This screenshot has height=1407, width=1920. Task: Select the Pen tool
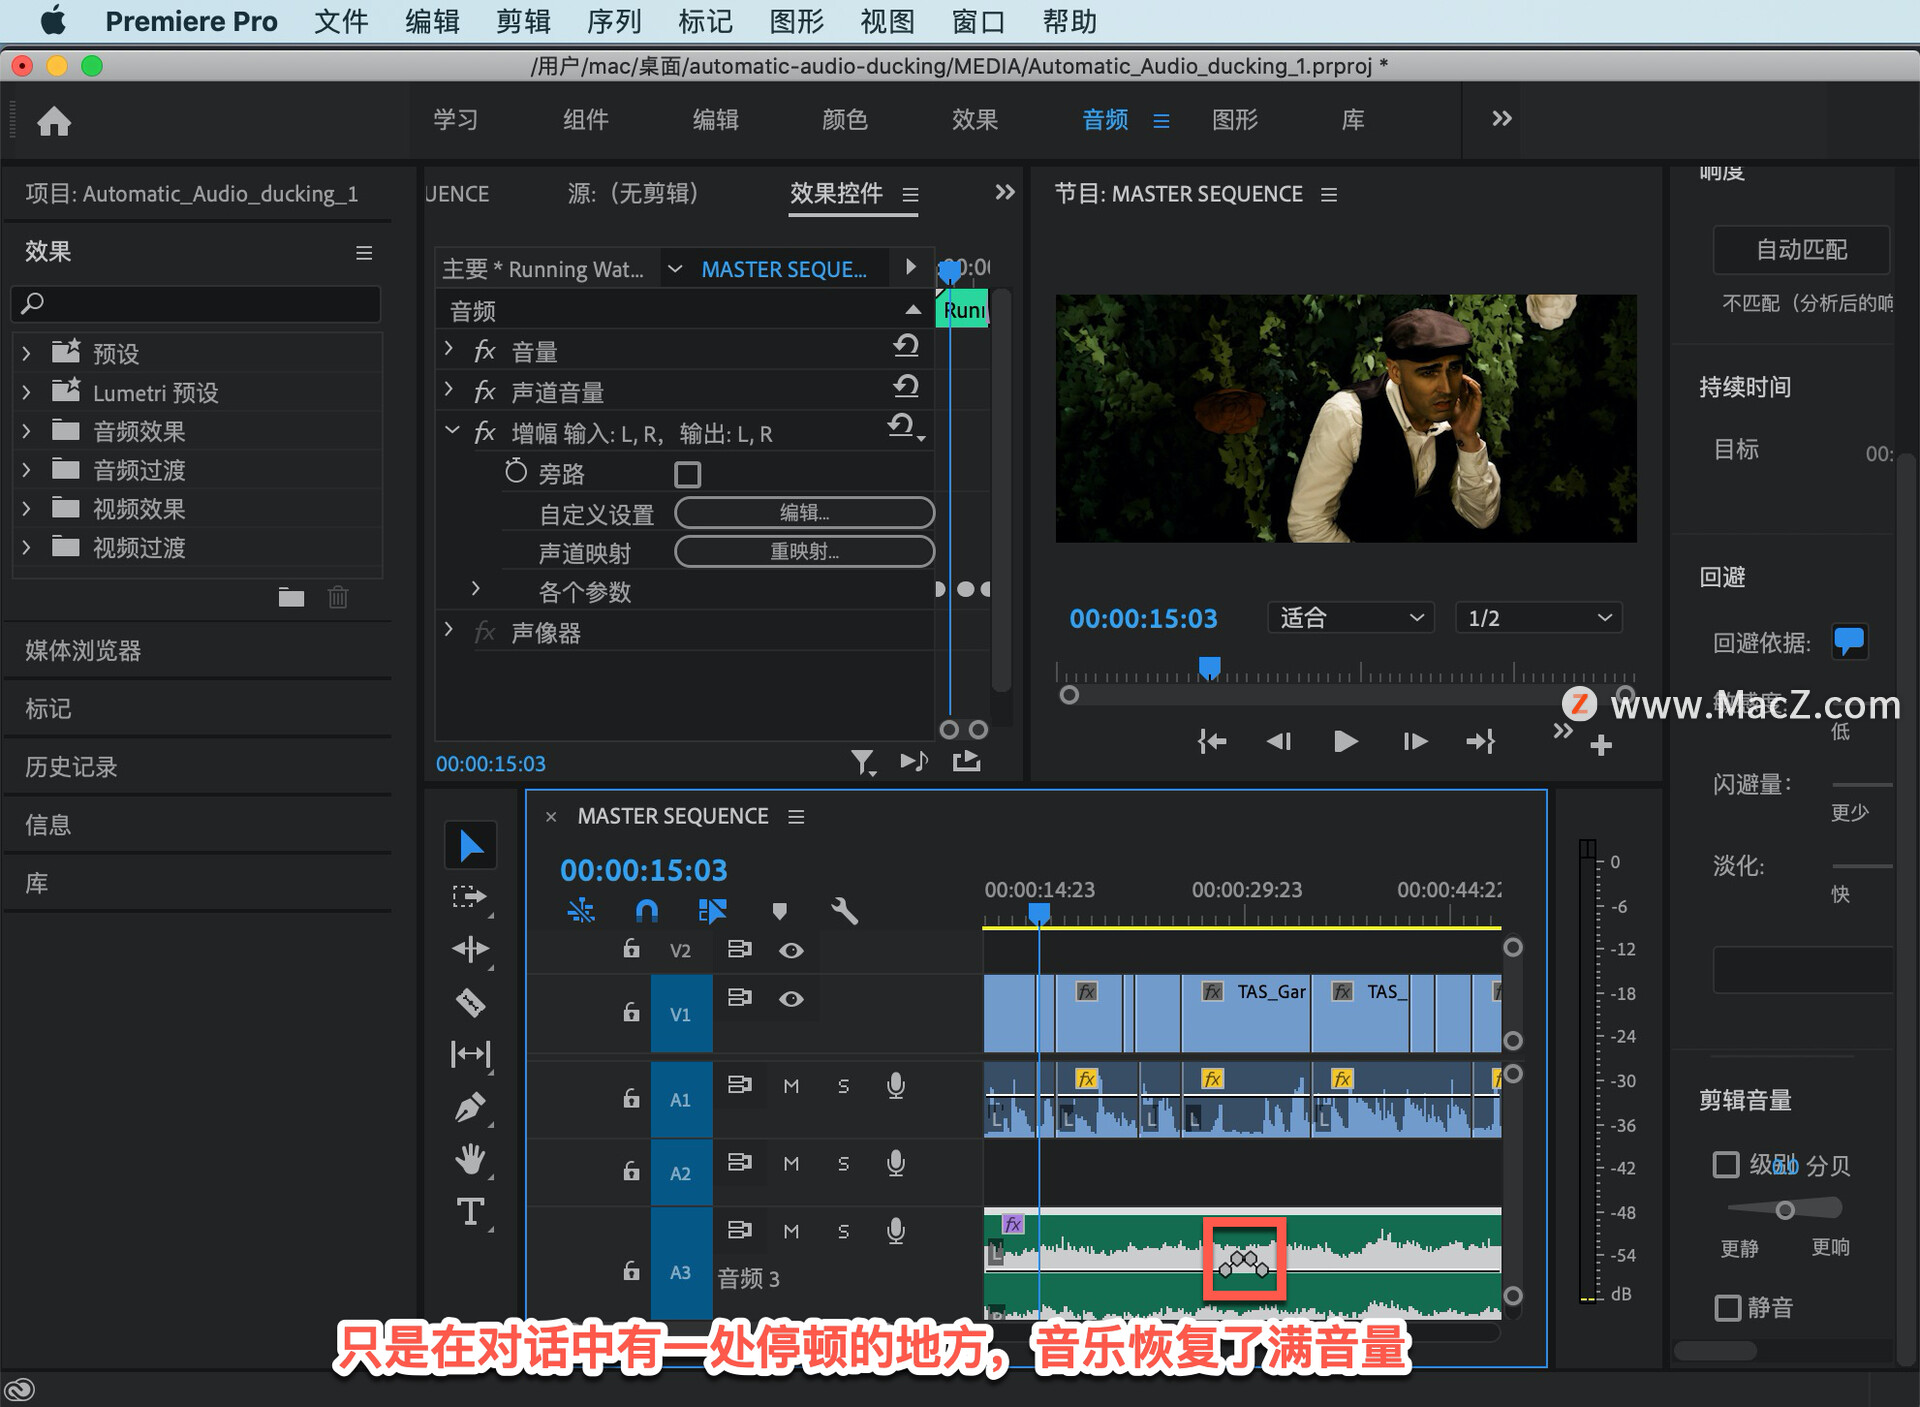tap(470, 1107)
